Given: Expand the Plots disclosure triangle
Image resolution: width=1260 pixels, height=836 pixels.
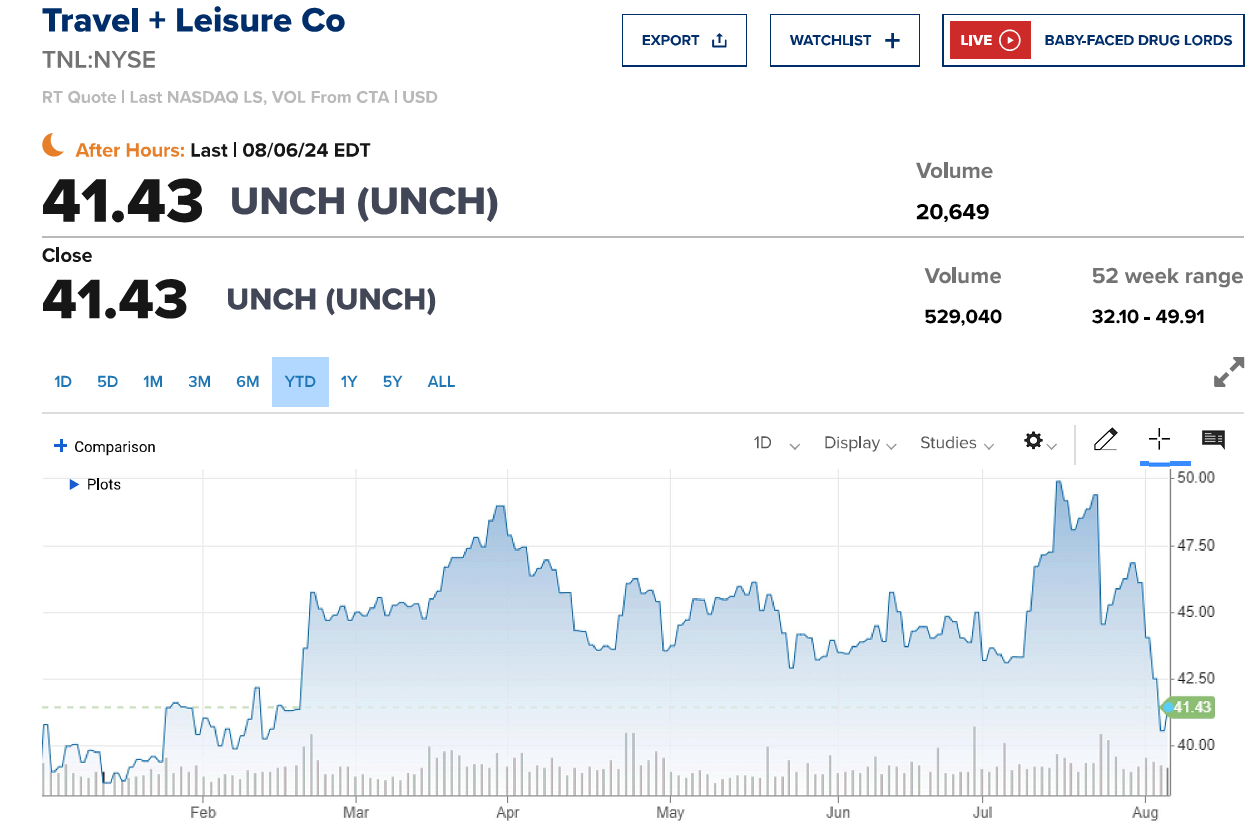Looking at the screenshot, I should (x=74, y=485).
